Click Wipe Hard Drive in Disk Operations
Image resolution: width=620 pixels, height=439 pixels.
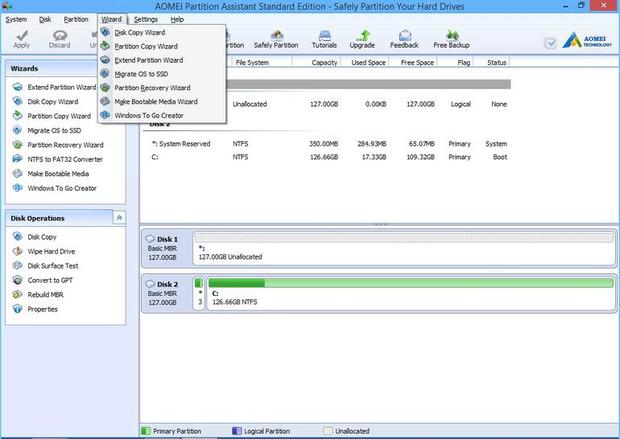click(x=51, y=252)
